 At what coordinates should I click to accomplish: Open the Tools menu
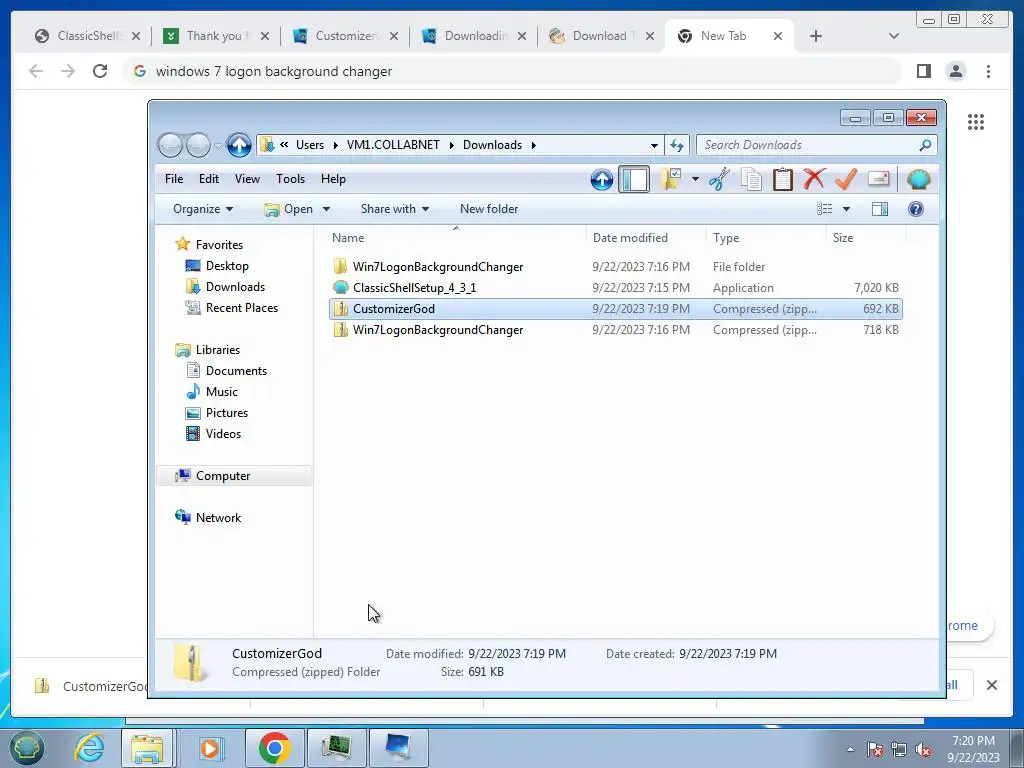290,179
